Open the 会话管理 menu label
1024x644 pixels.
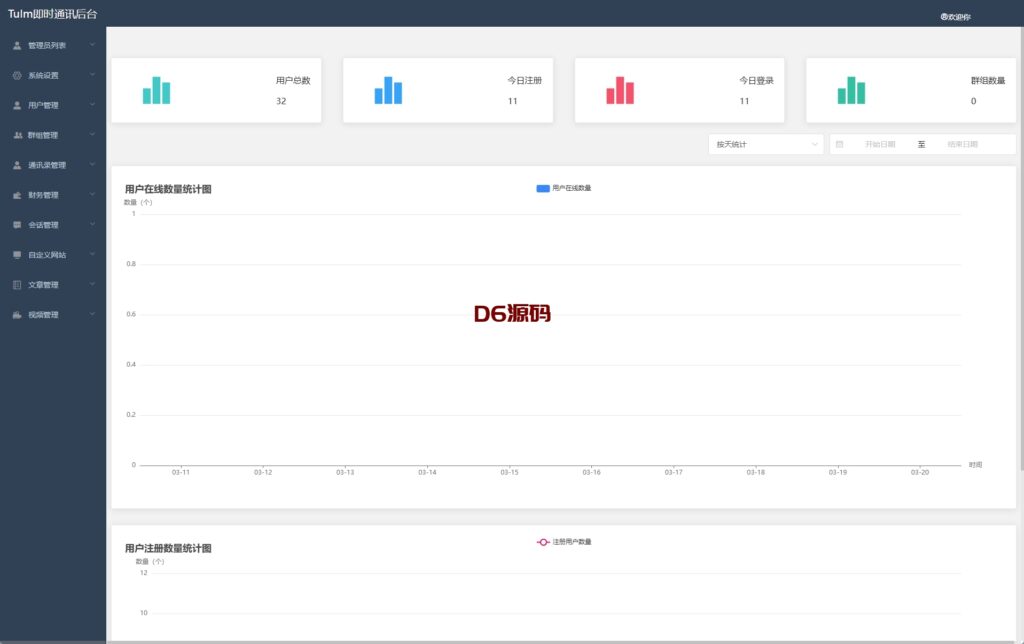[x=43, y=225]
